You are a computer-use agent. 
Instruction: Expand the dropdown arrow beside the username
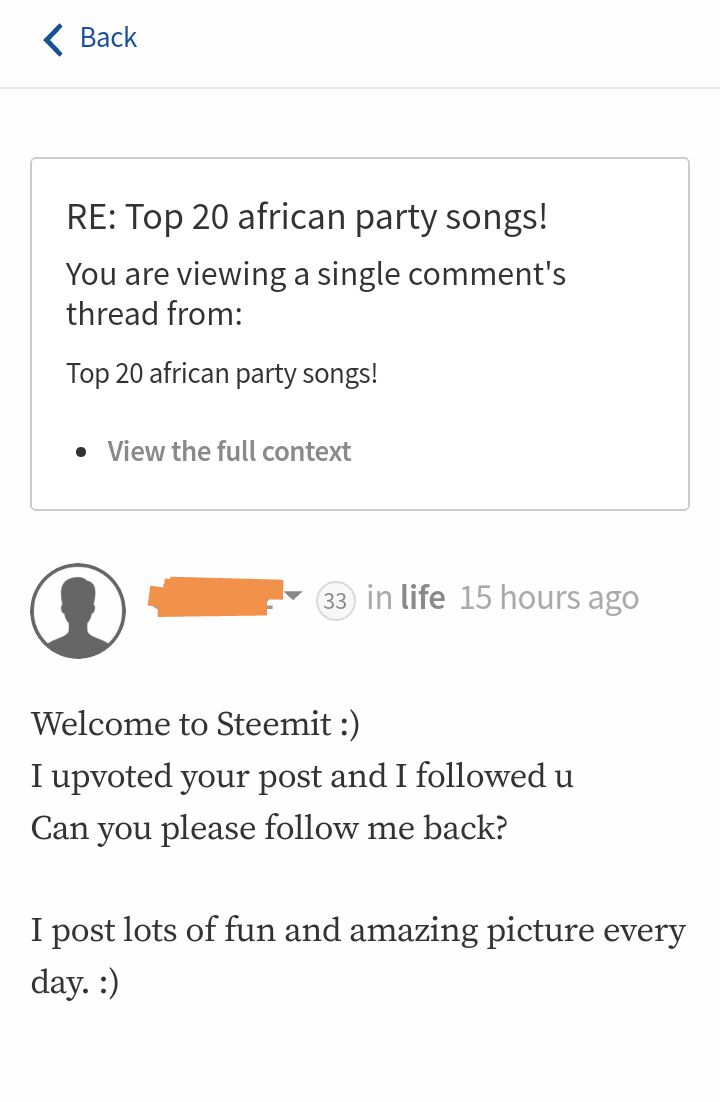pos(293,596)
